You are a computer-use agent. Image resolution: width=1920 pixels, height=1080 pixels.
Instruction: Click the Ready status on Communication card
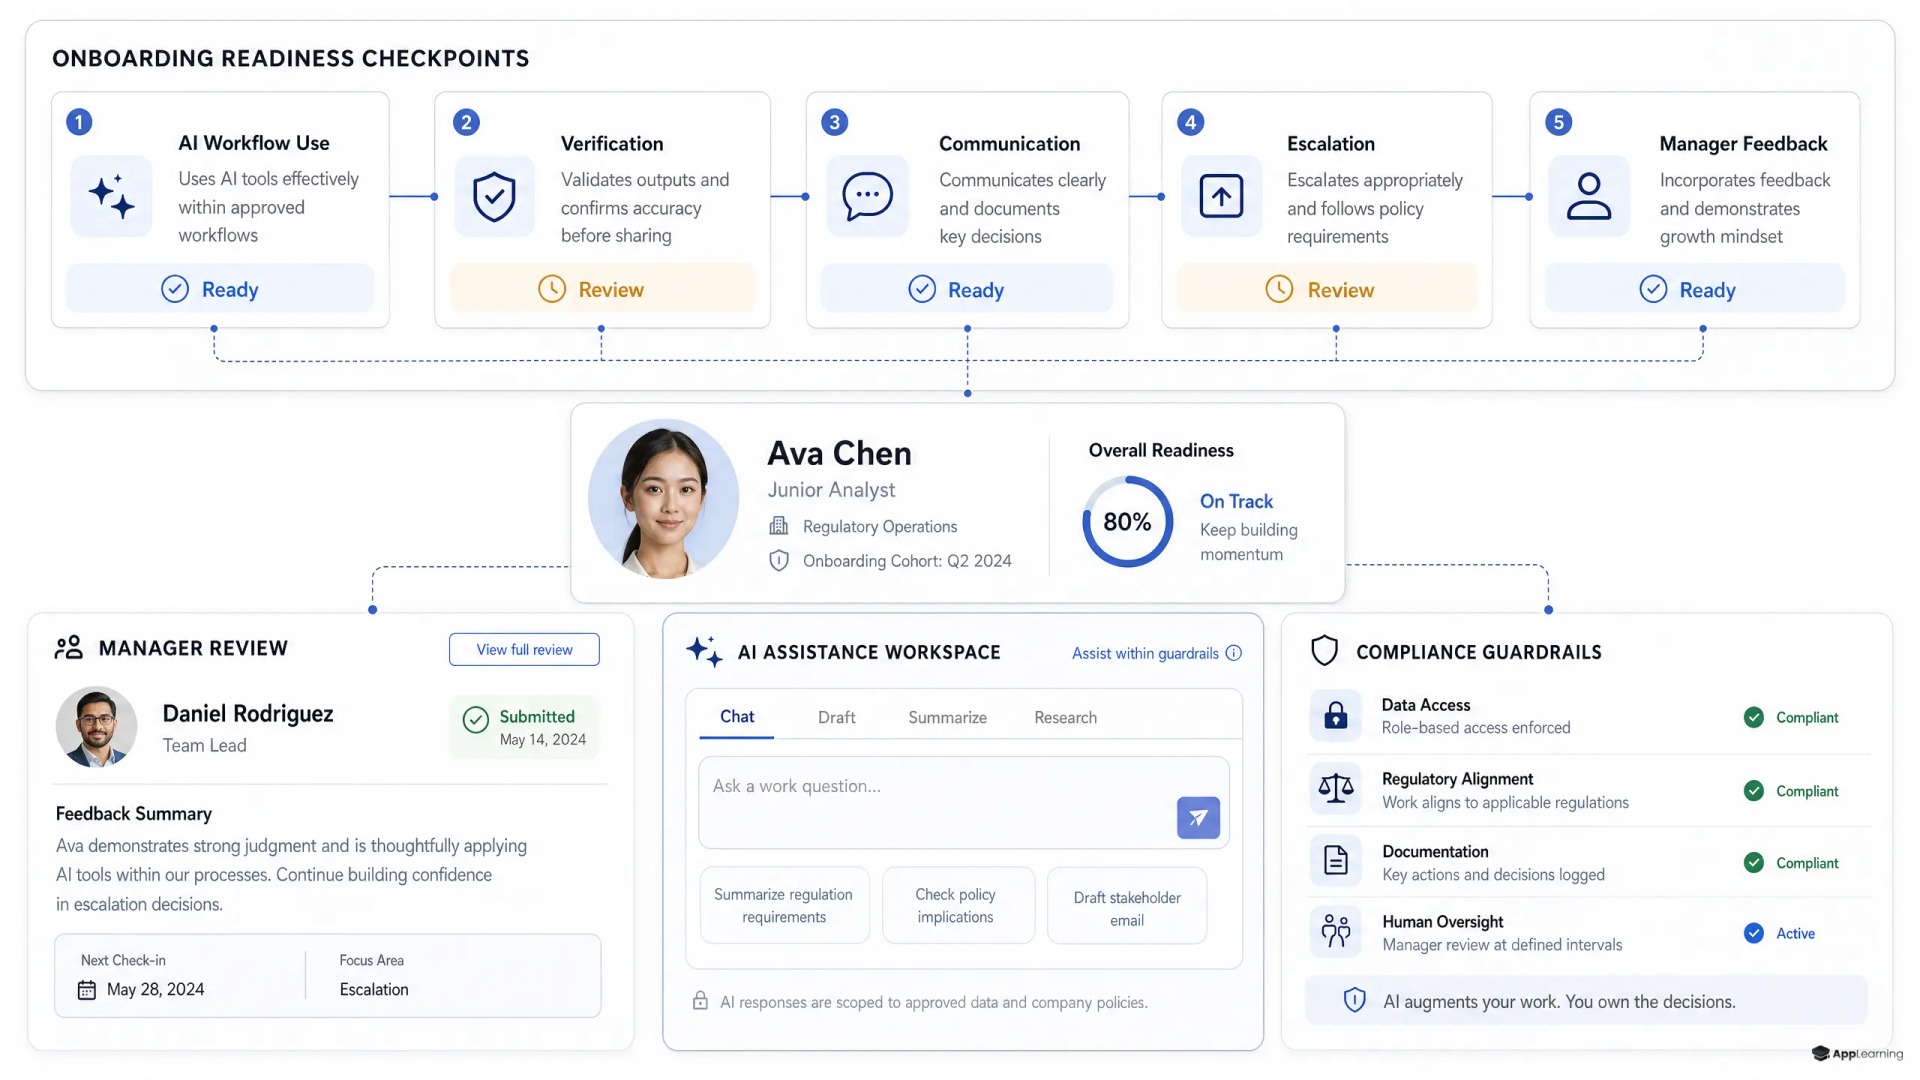tap(966, 289)
